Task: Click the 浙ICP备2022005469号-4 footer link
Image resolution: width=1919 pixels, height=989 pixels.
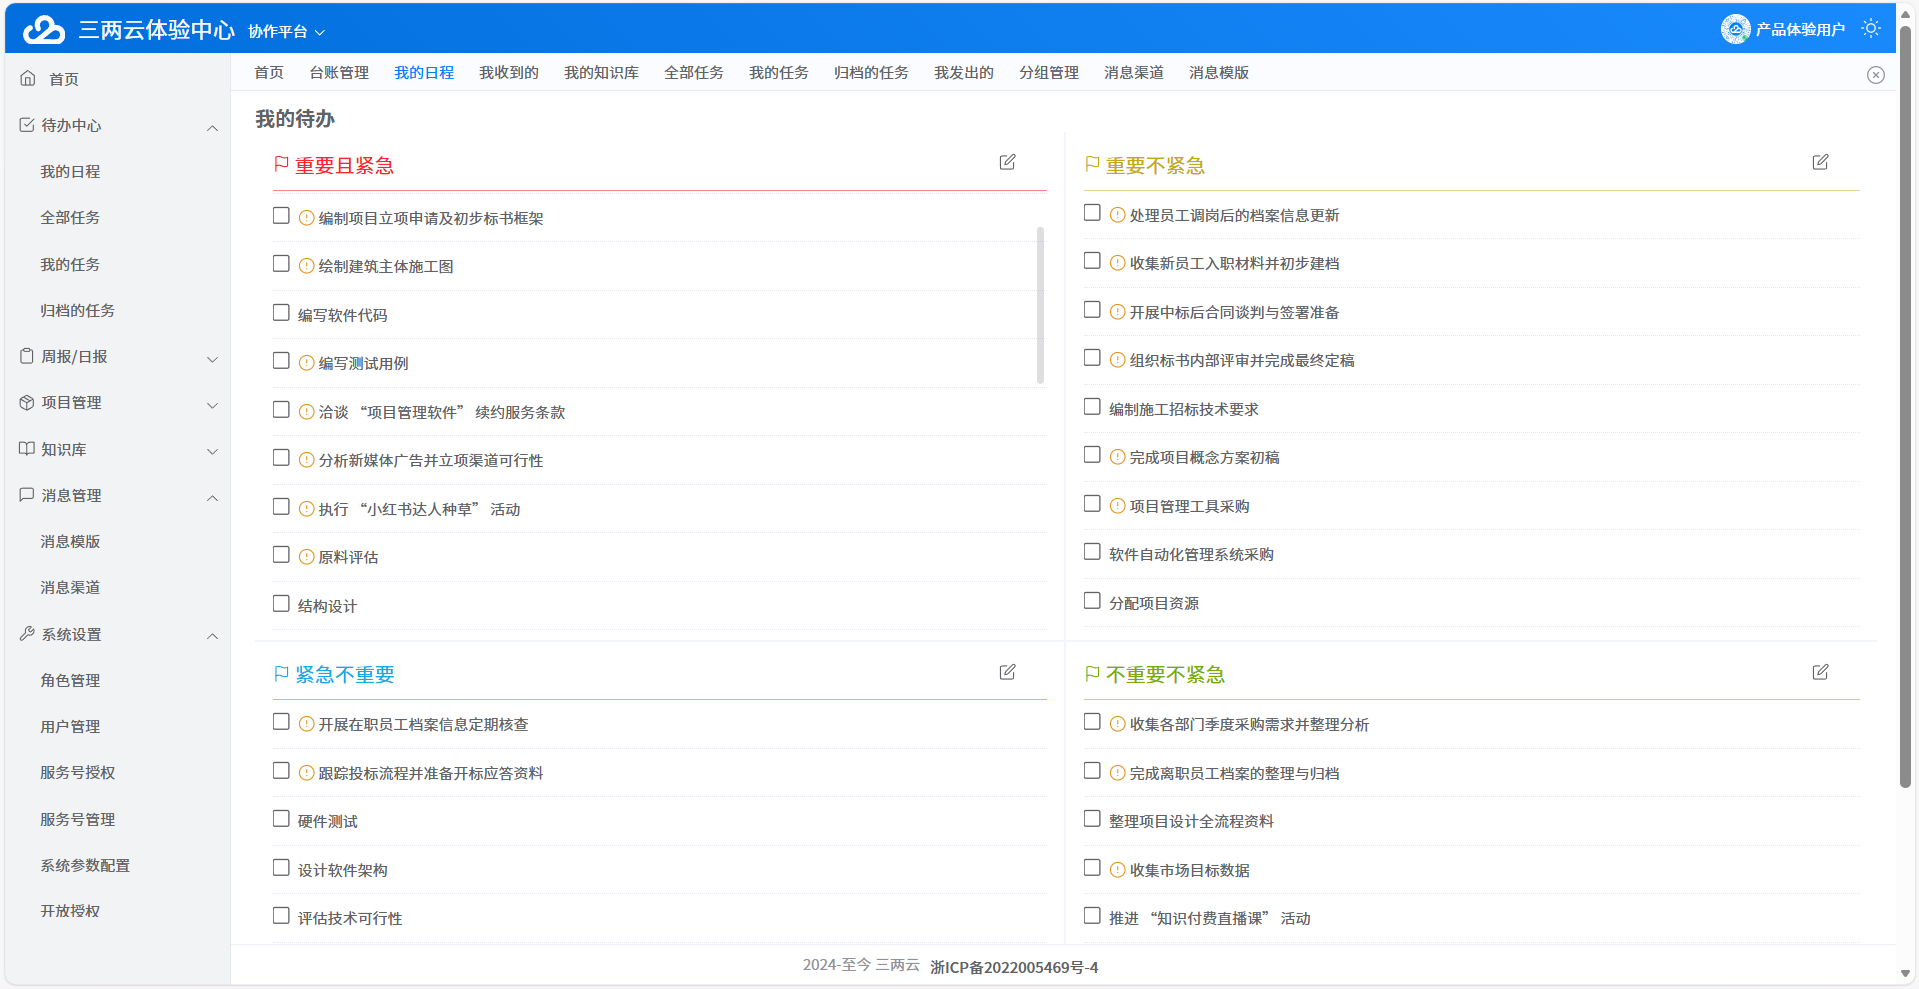Action: (x=1013, y=967)
